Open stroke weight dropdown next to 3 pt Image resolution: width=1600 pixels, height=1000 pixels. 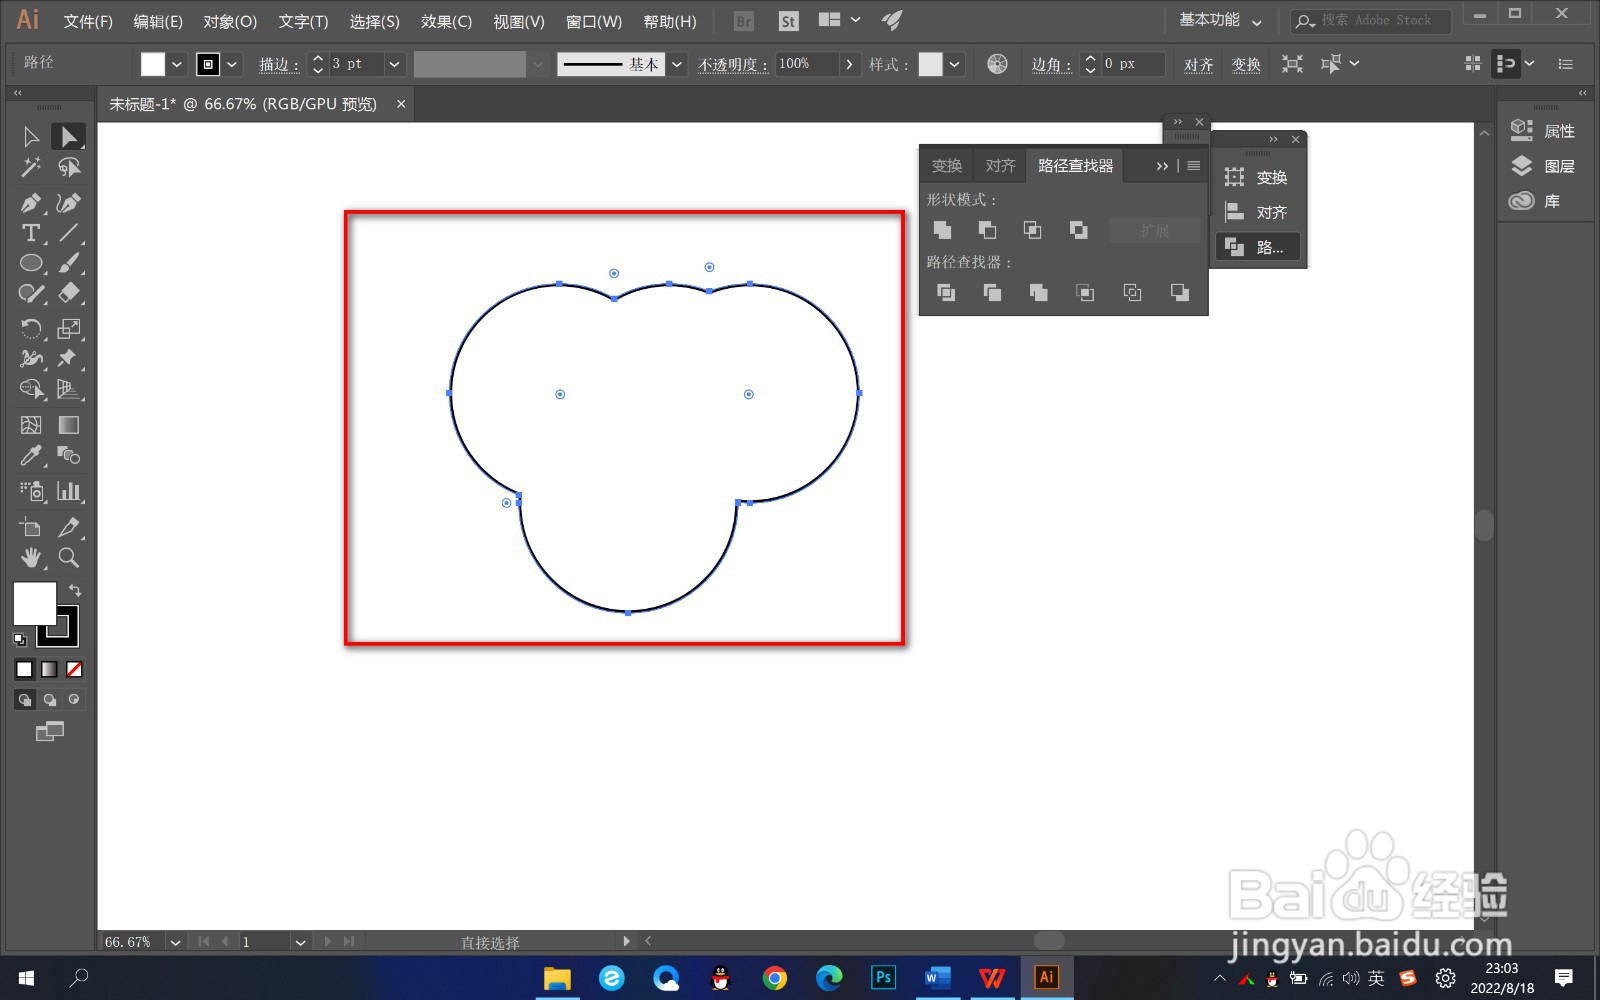point(394,64)
